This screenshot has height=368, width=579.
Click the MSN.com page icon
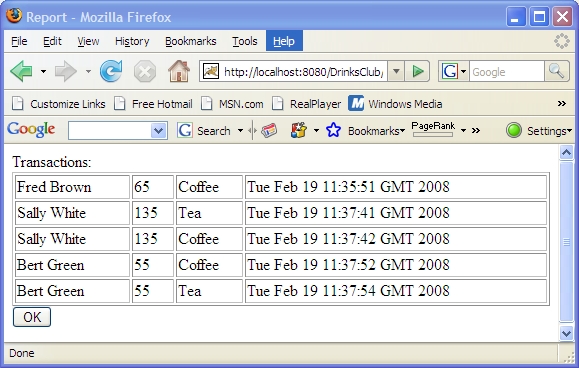coord(206,103)
